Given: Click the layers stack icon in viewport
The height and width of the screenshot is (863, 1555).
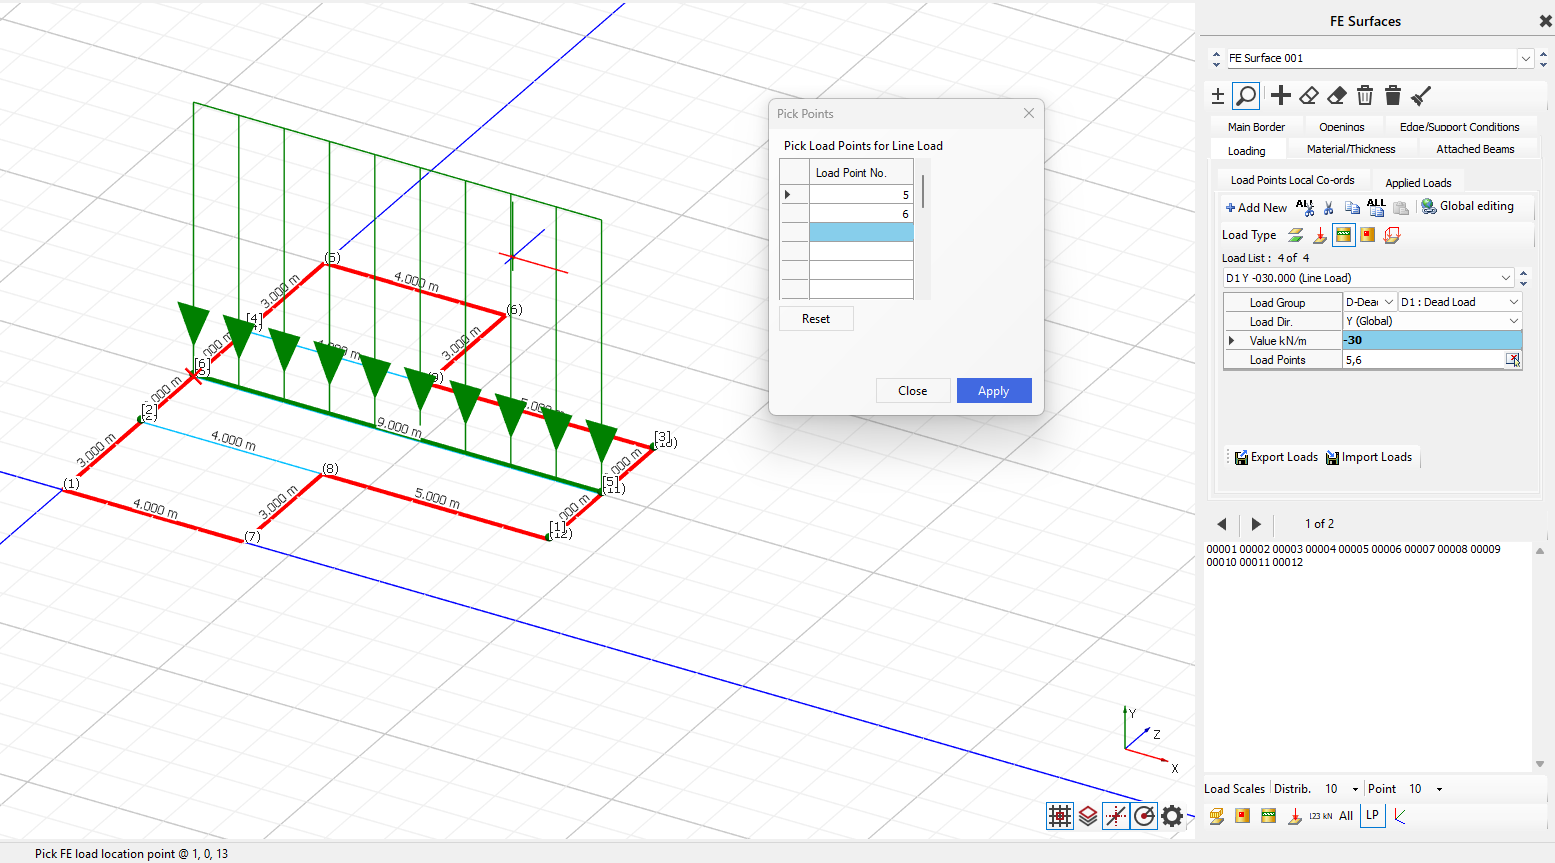Looking at the screenshot, I should coord(1088,816).
